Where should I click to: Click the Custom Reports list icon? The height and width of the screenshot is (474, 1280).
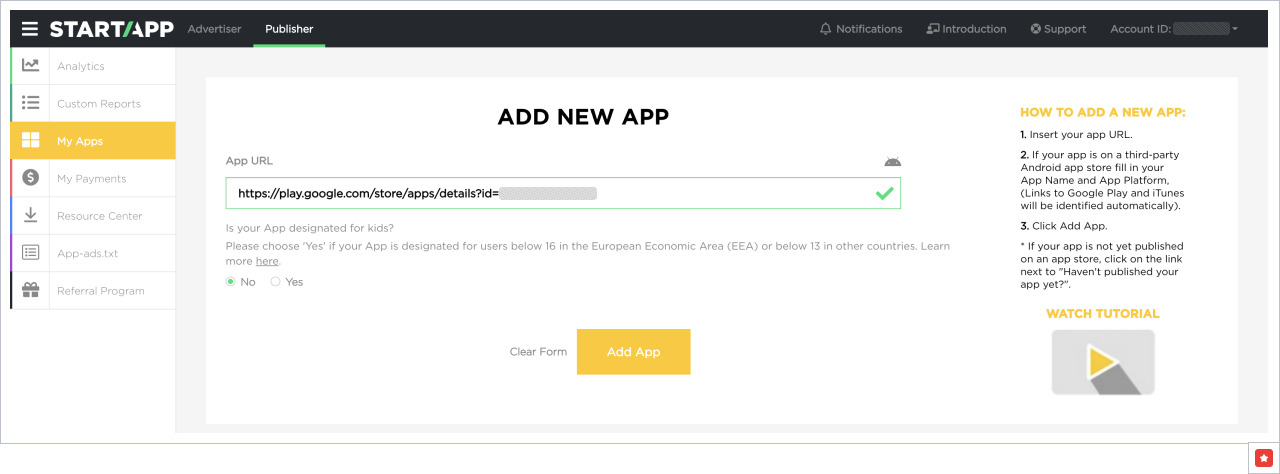pos(31,103)
